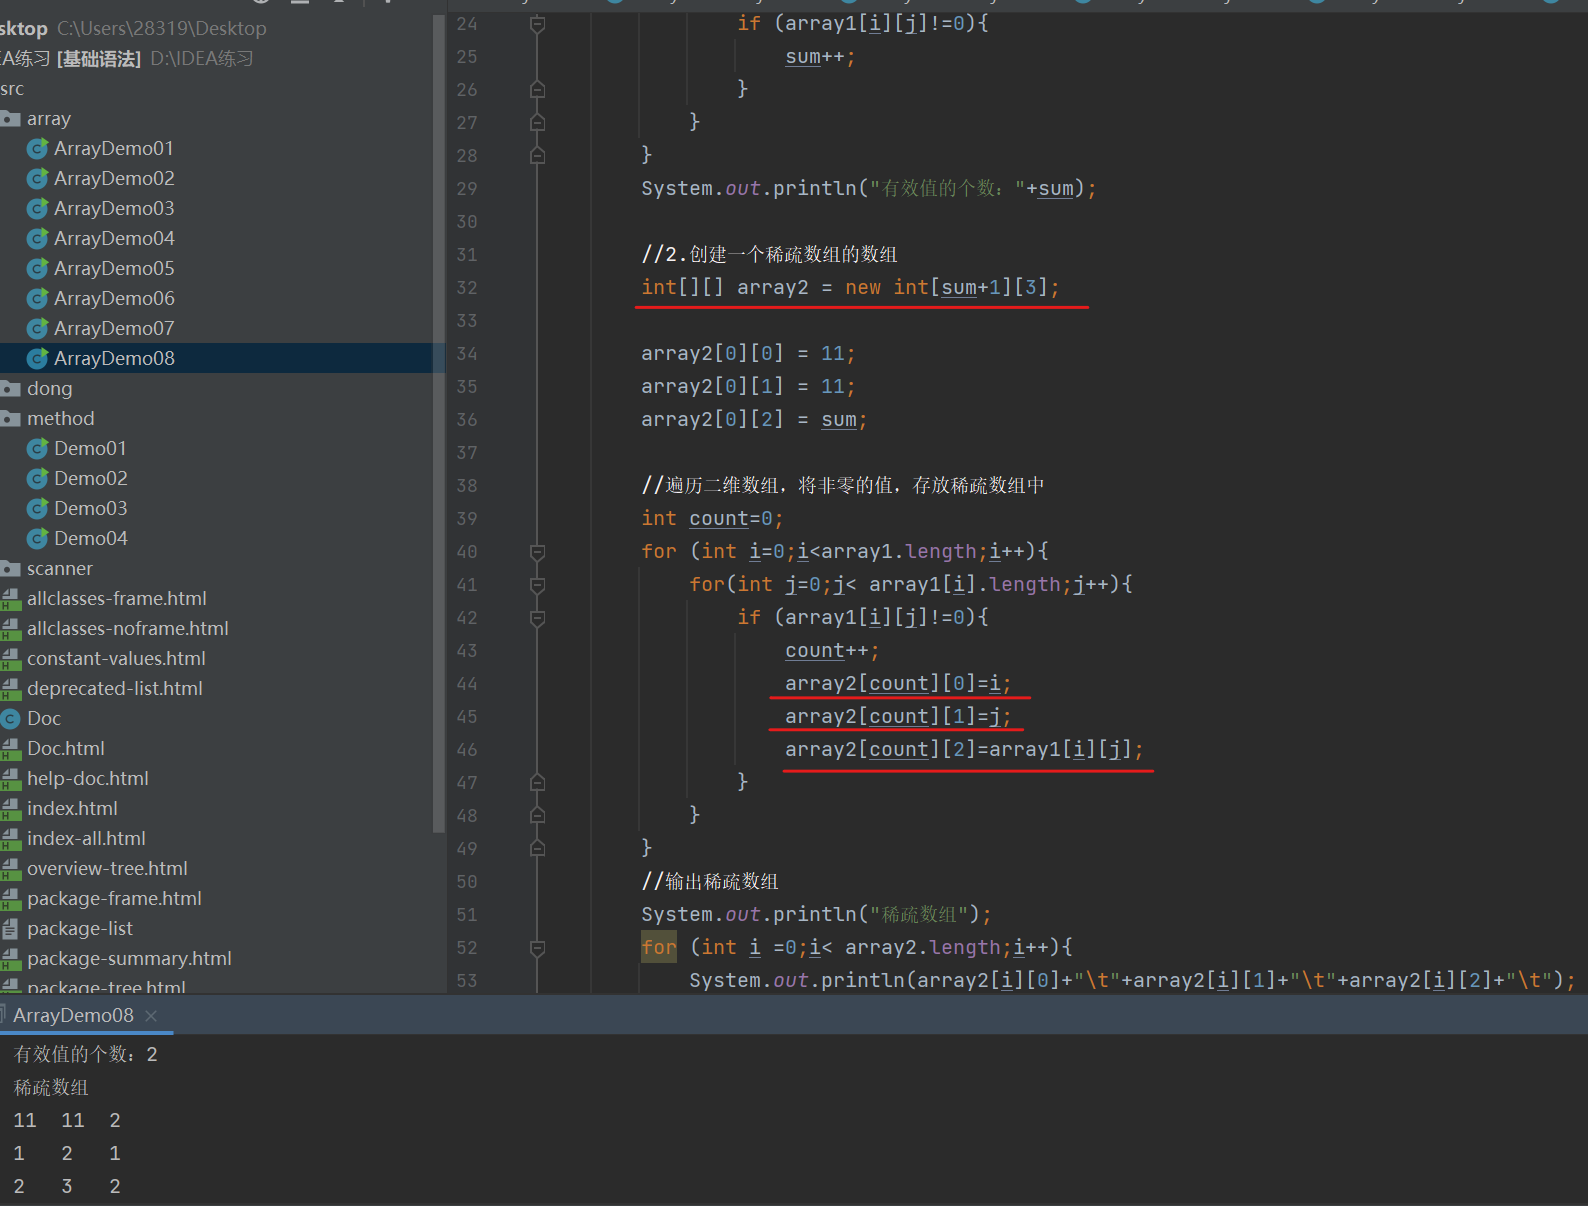This screenshot has height=1206, width=1588.
Task: Click line number 32 in the gutter
Action: point(467,288)
